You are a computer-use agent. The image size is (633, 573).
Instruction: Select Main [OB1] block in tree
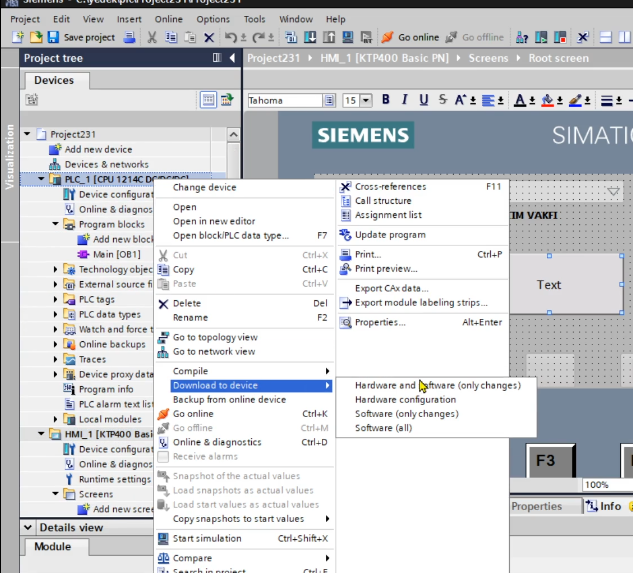(x=117, y=254)
